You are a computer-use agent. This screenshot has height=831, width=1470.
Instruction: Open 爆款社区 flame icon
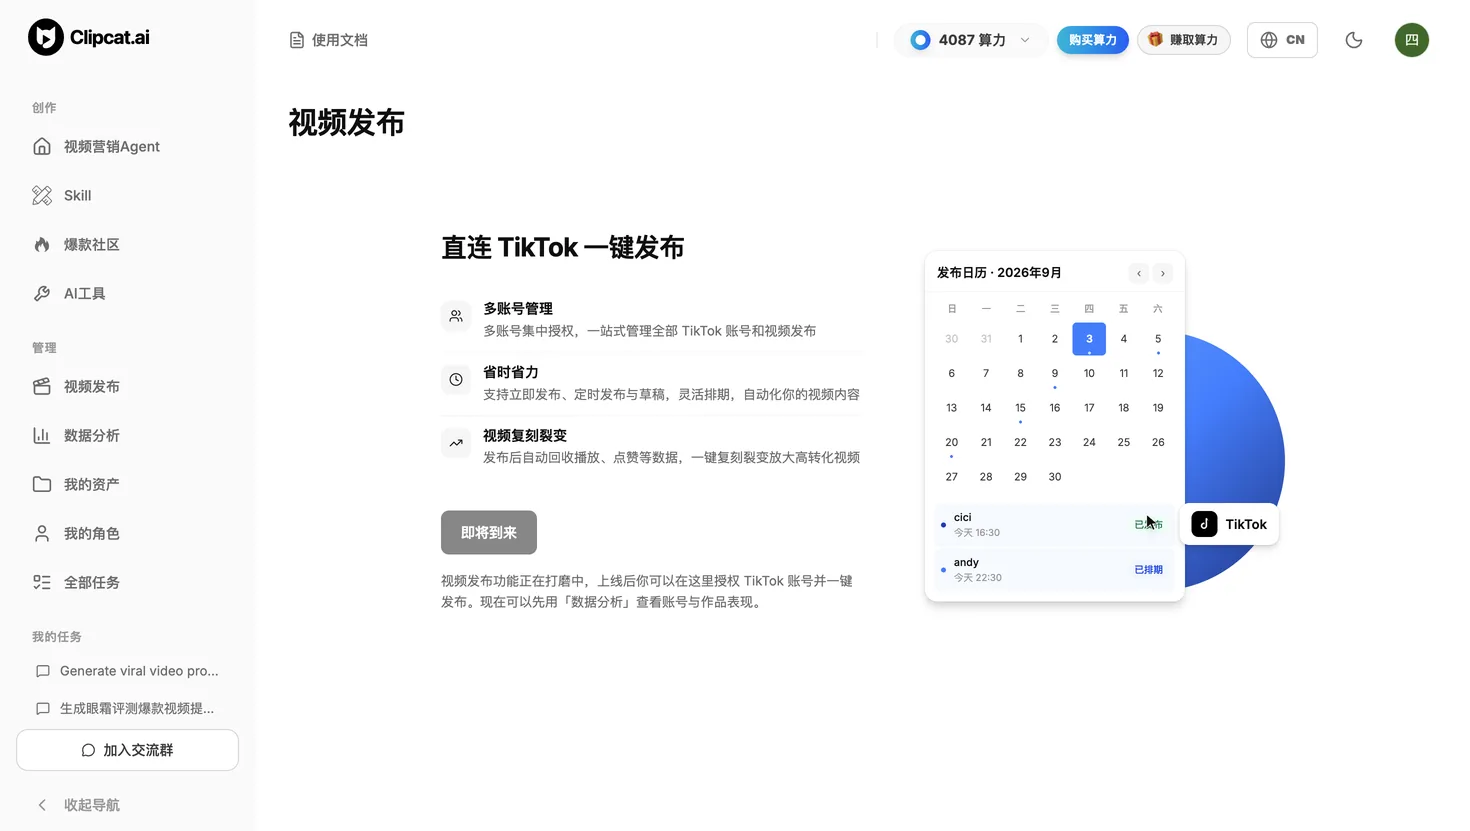click(42, 244)
